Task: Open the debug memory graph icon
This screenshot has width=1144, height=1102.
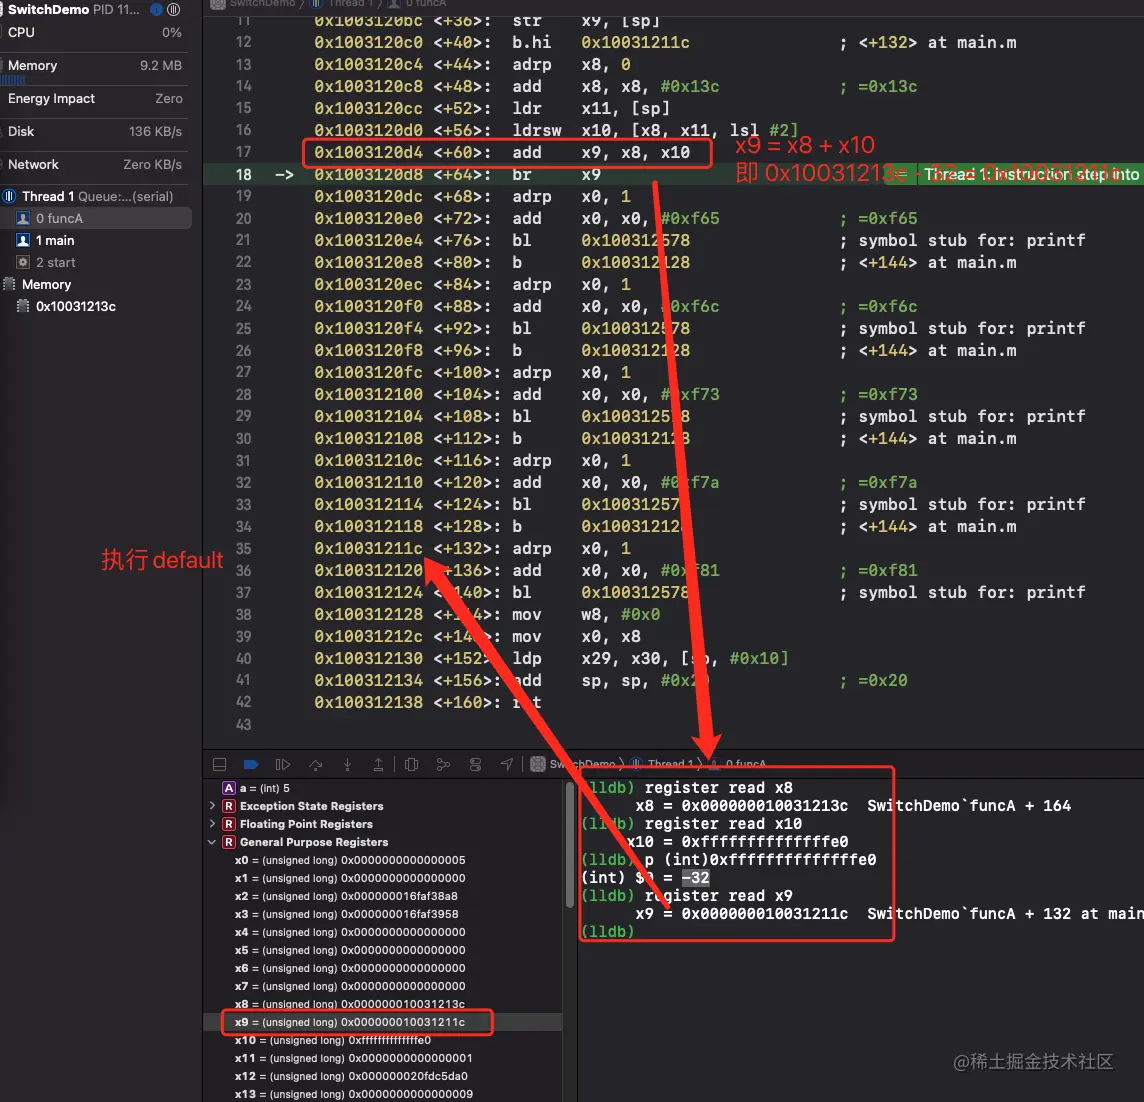Action: tap(443, 764)
